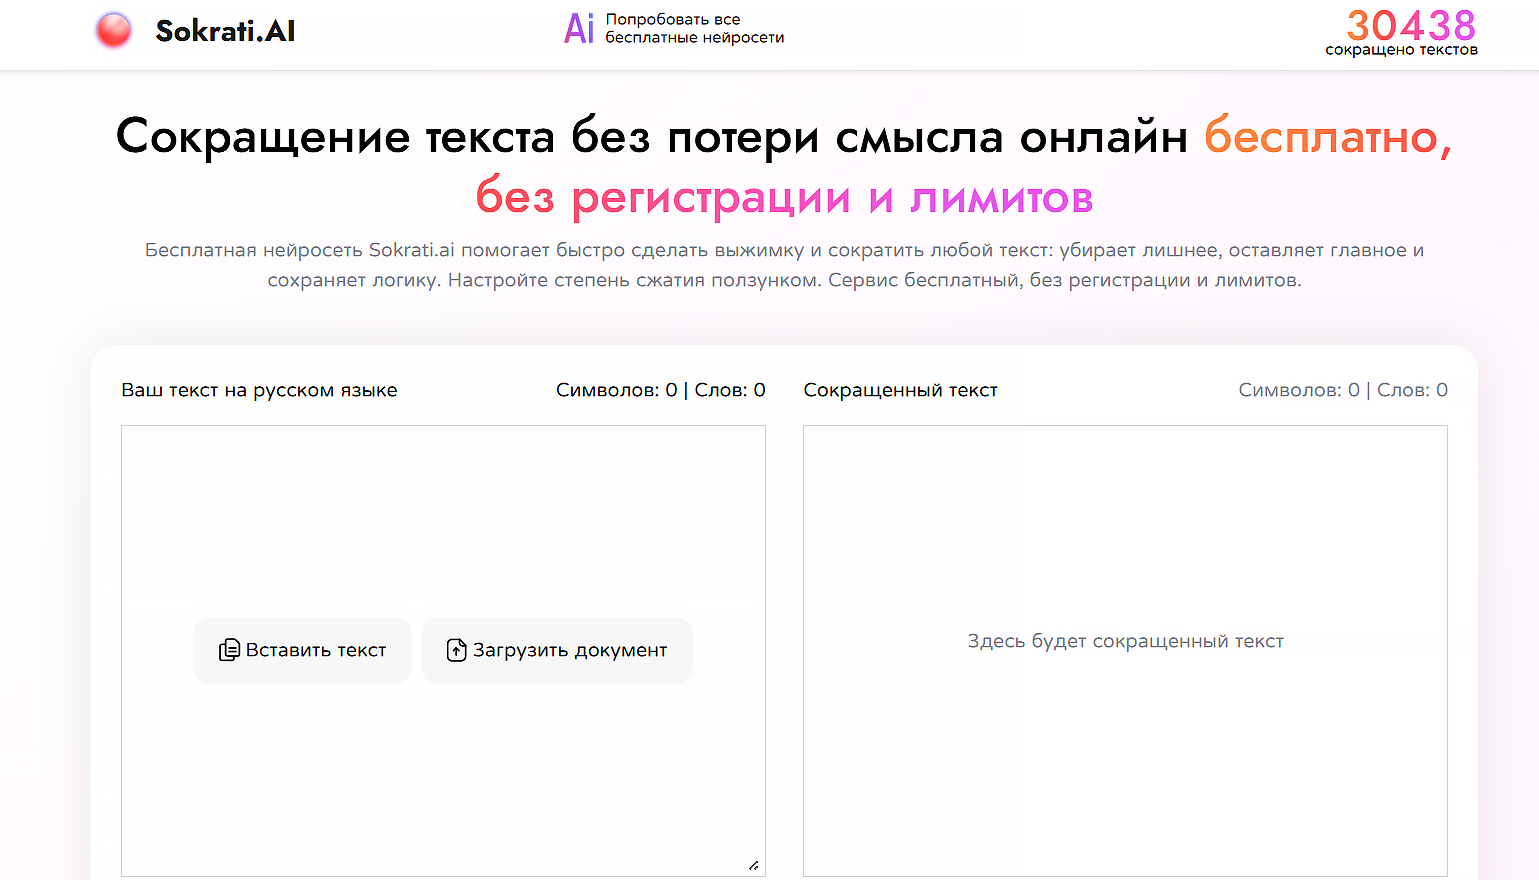Click the Слов: 0 counter above result panel
The height and width of the screenshot is (880, 1539).
(x=1412, y=389)
